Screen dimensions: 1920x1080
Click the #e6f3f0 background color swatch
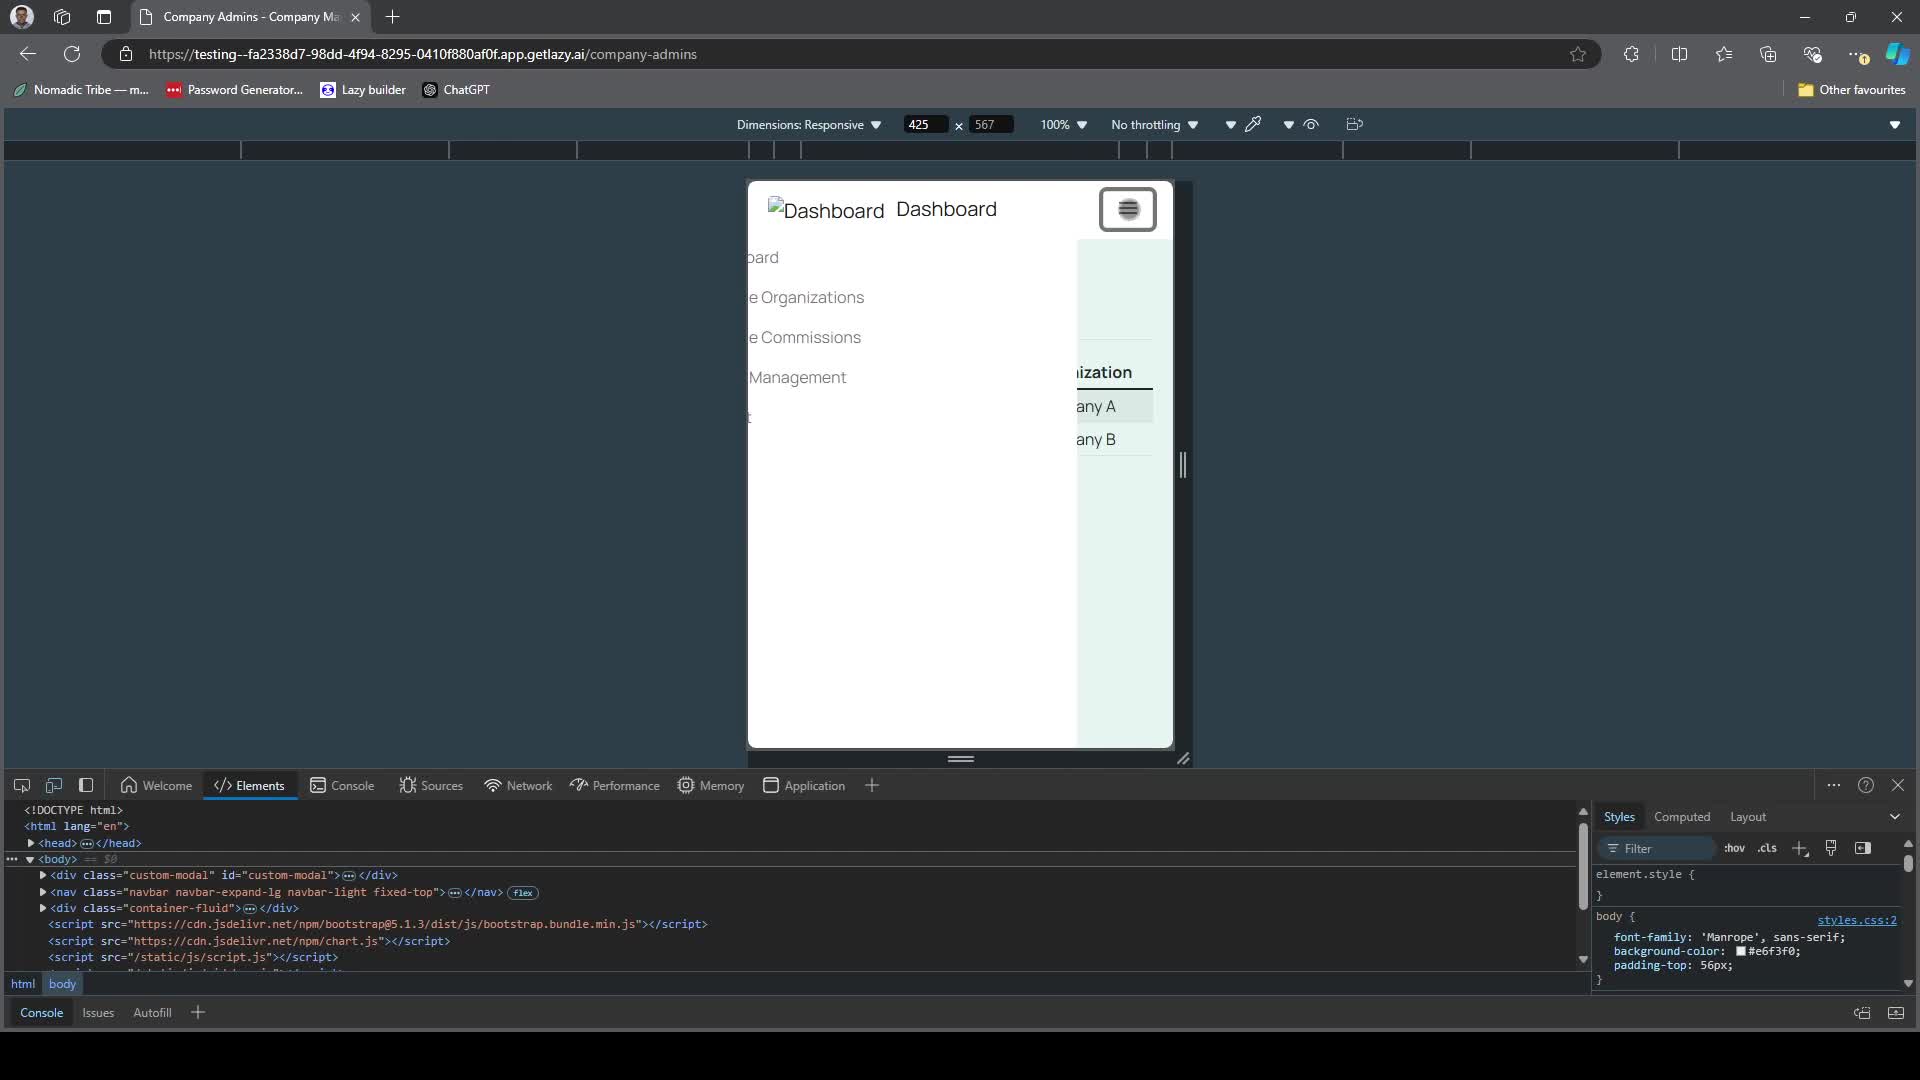[x=1741, y=952]
